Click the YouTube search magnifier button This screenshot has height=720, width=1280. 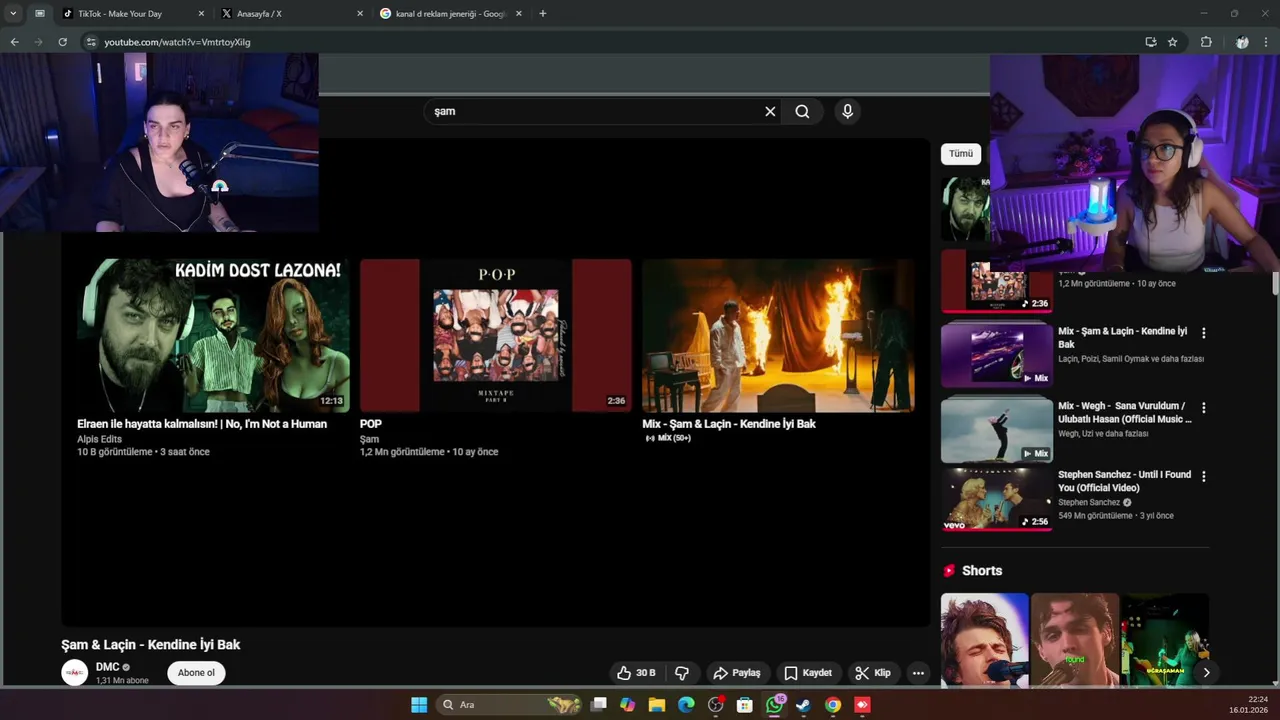802,111
